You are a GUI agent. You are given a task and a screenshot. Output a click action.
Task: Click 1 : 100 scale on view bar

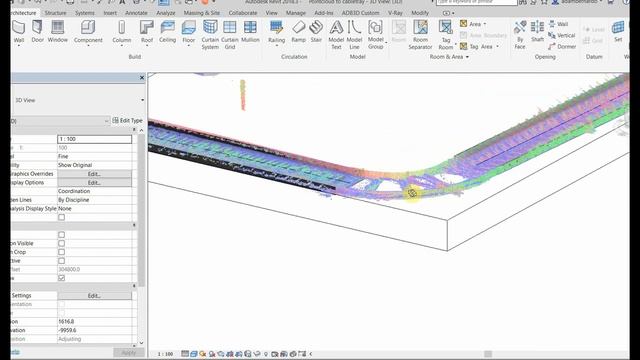coord(165,354)
